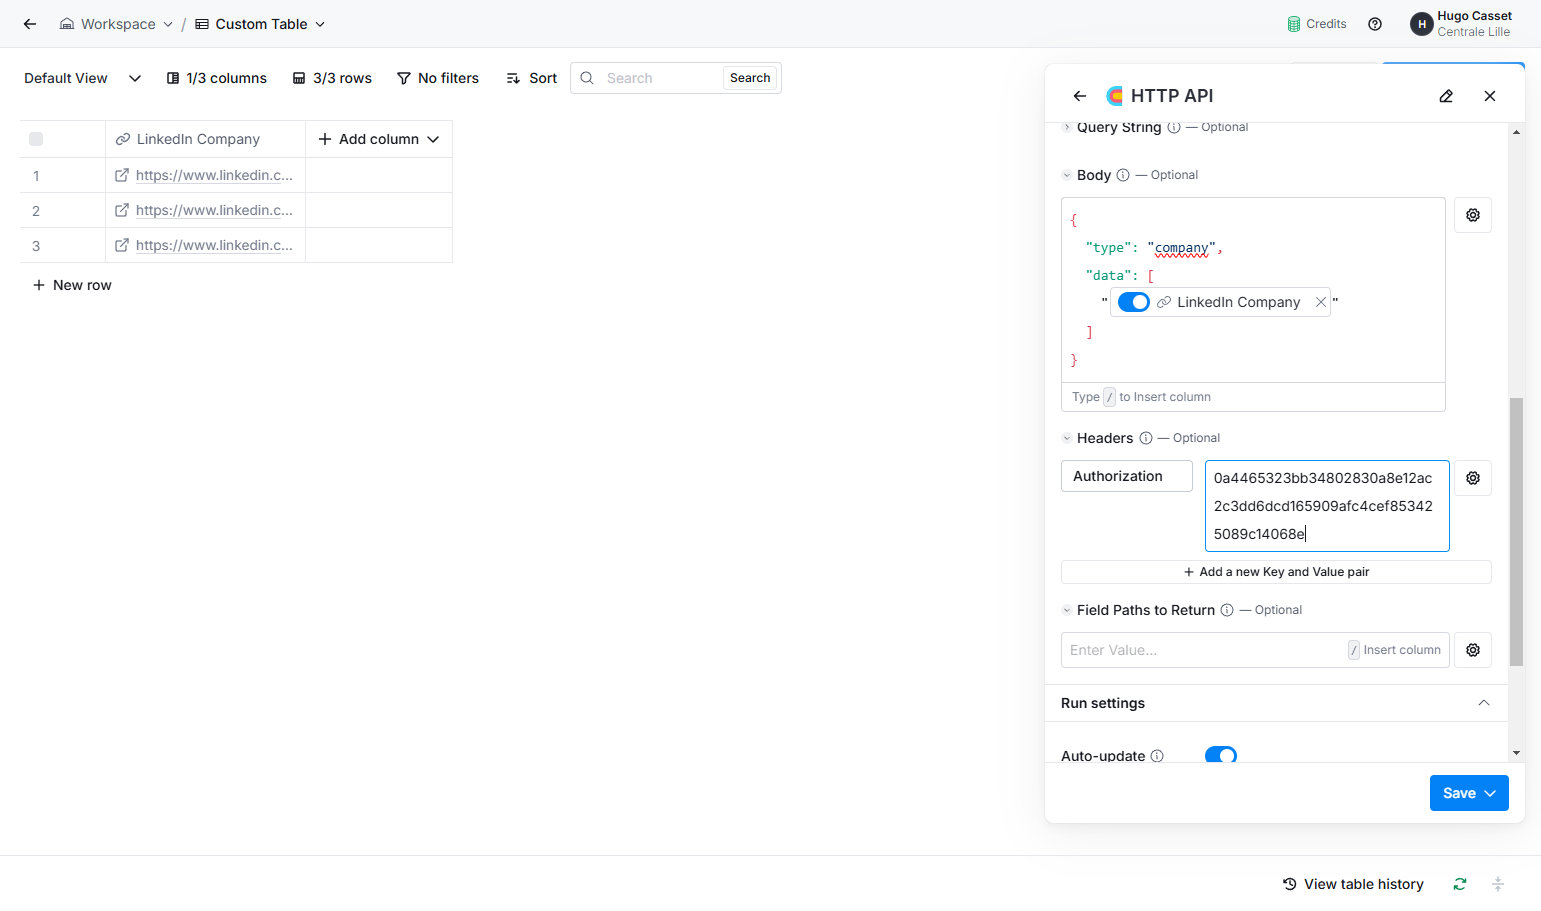Click Auto-update info icon
Image resolution: width=1541 pixels, height=911 pixels.
click(x=1157, y=756)
